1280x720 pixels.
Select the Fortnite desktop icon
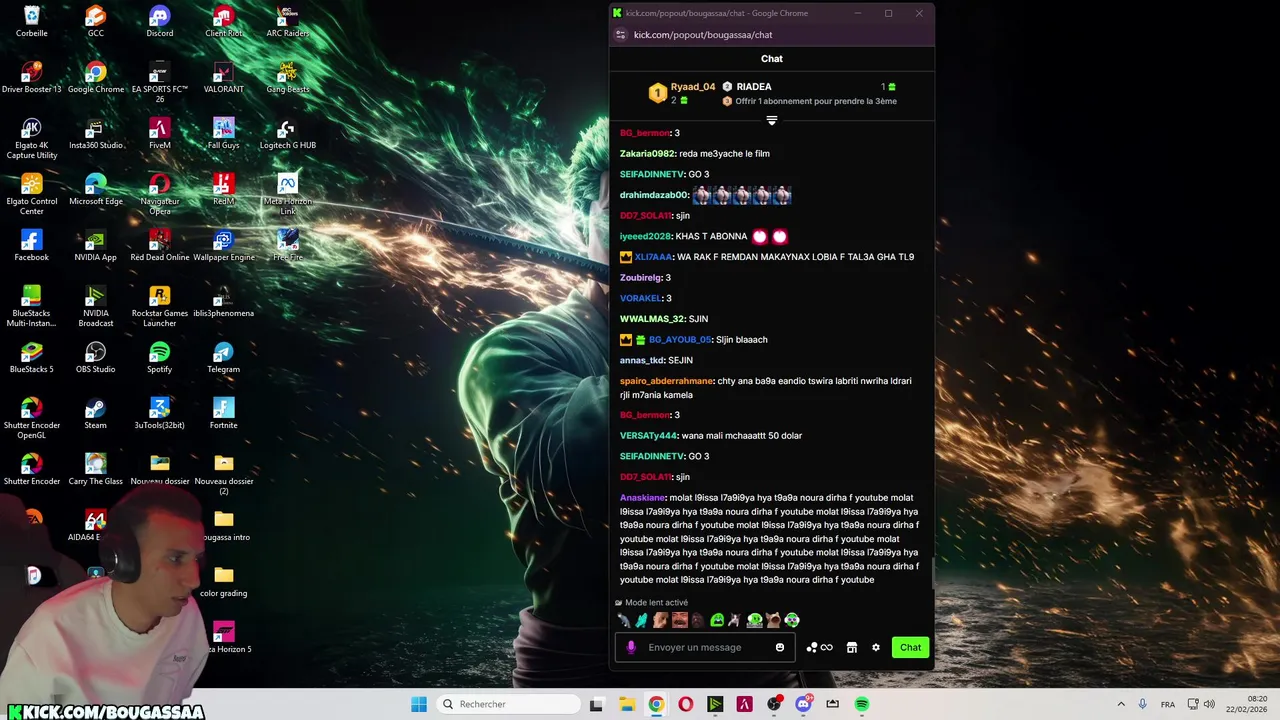click(224, 413)
